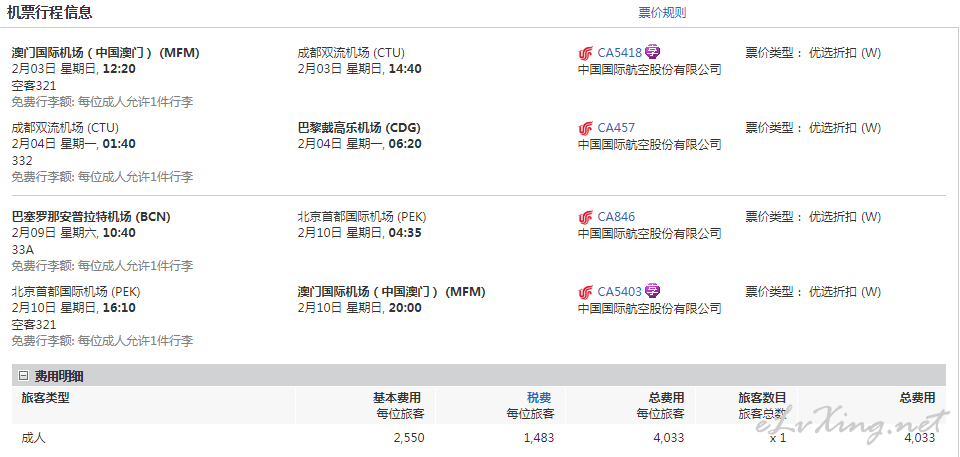This screenshot has height=457, width=960.
Task: Open flight number CA5403 details
Action: (620, 292)
